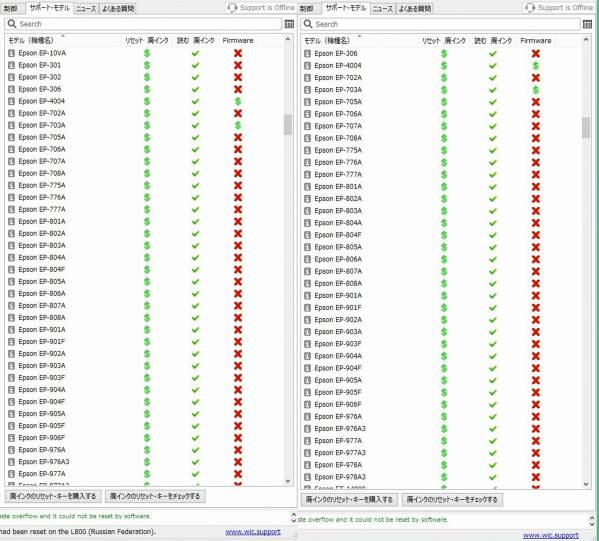The image size is (599, 541).
Task: Click red X Firmware icon for EP-978A3
Action: coord(536,477)
